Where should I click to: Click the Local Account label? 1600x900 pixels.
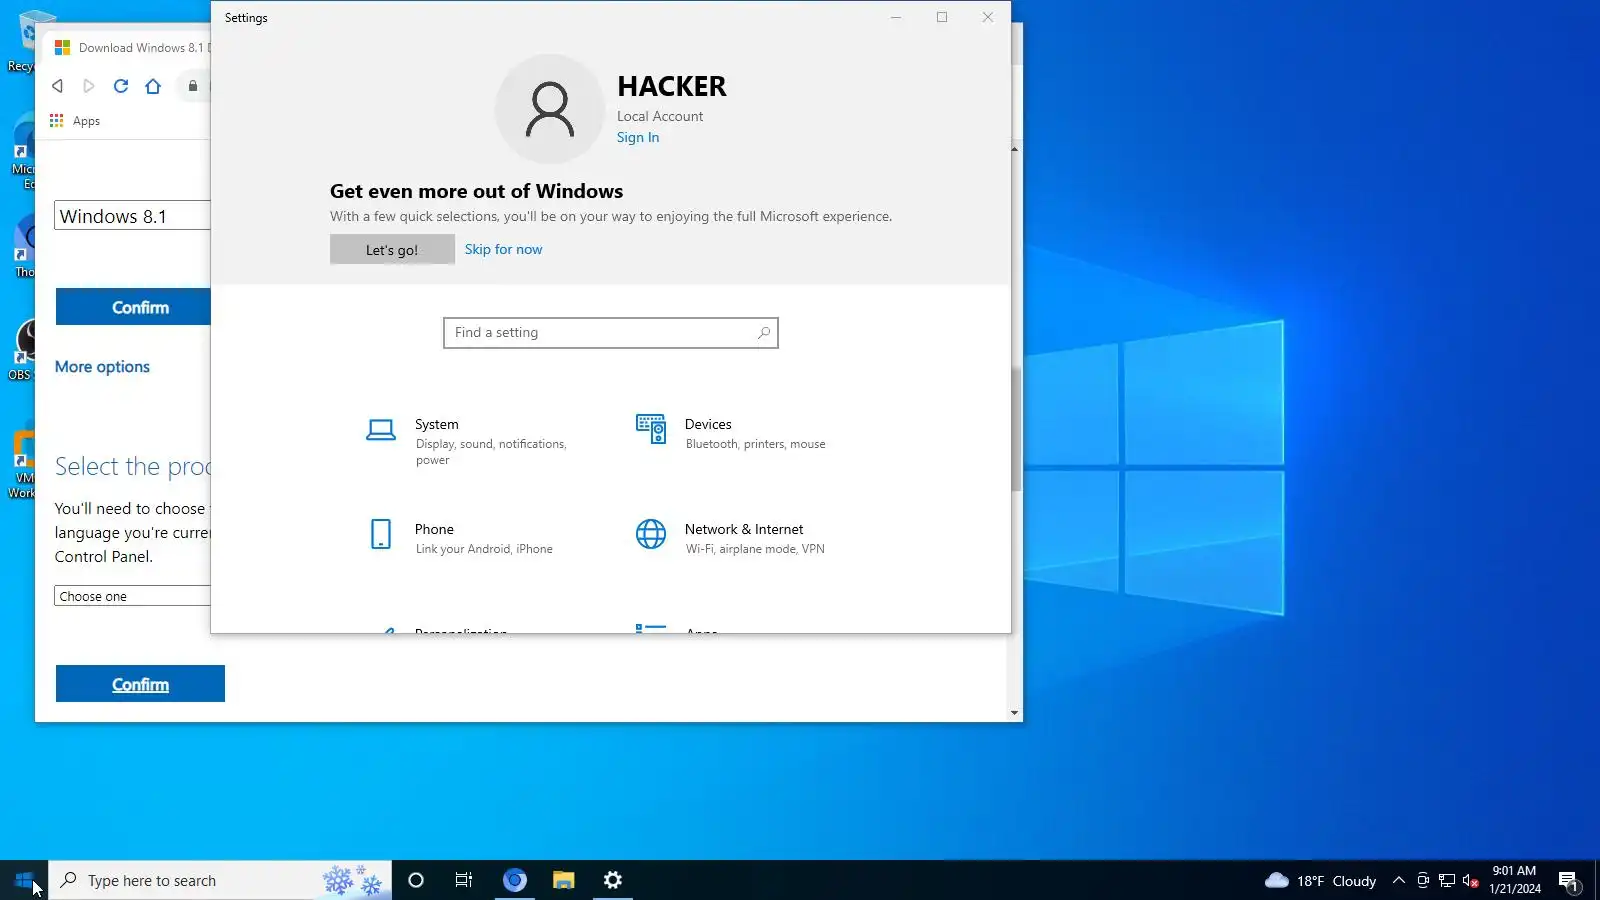coord(660,116)
